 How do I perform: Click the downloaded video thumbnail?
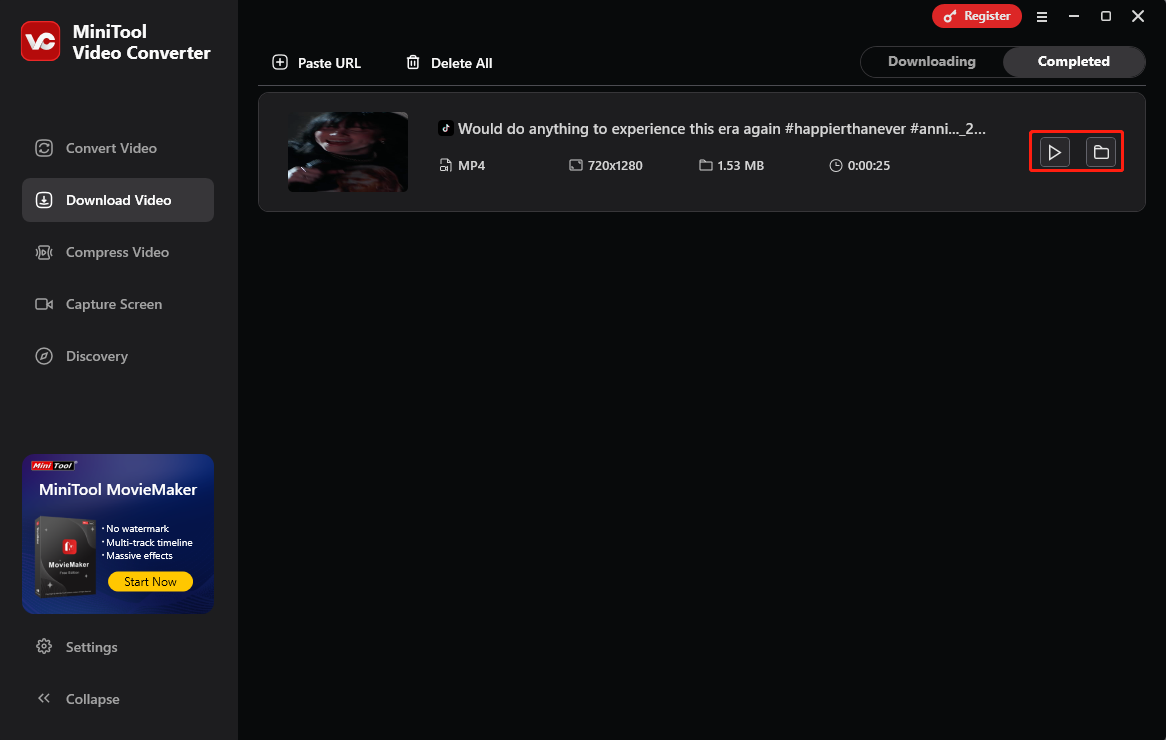tap(348, 152)
